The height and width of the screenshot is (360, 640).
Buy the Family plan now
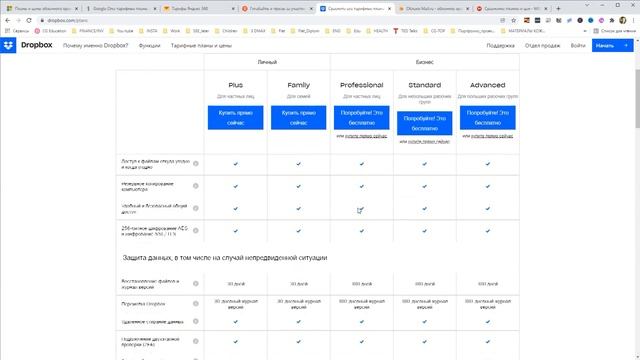pyautogui.click(x=298, y=118)
